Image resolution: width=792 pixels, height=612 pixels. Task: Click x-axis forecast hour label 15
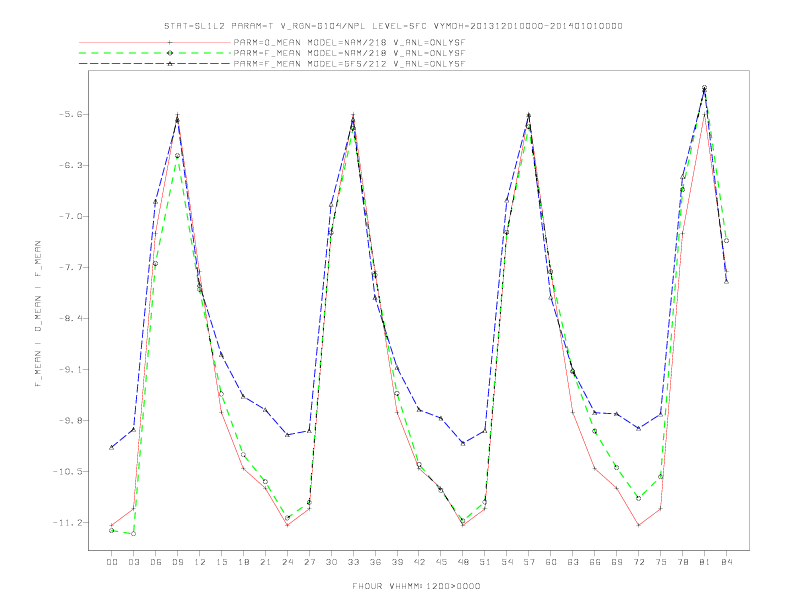221,562
